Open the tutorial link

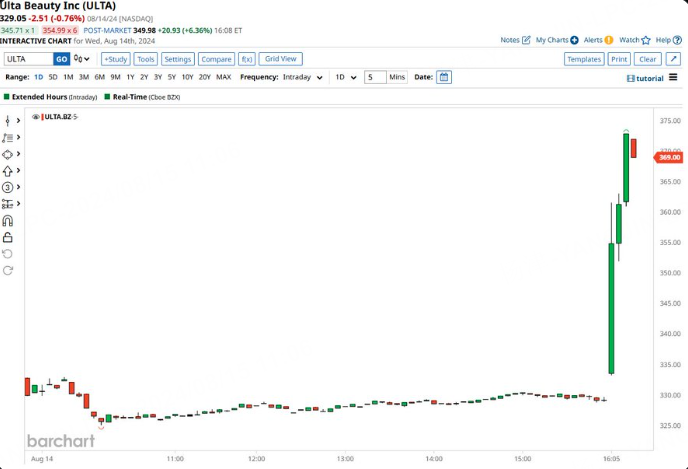tap(645, 78)
